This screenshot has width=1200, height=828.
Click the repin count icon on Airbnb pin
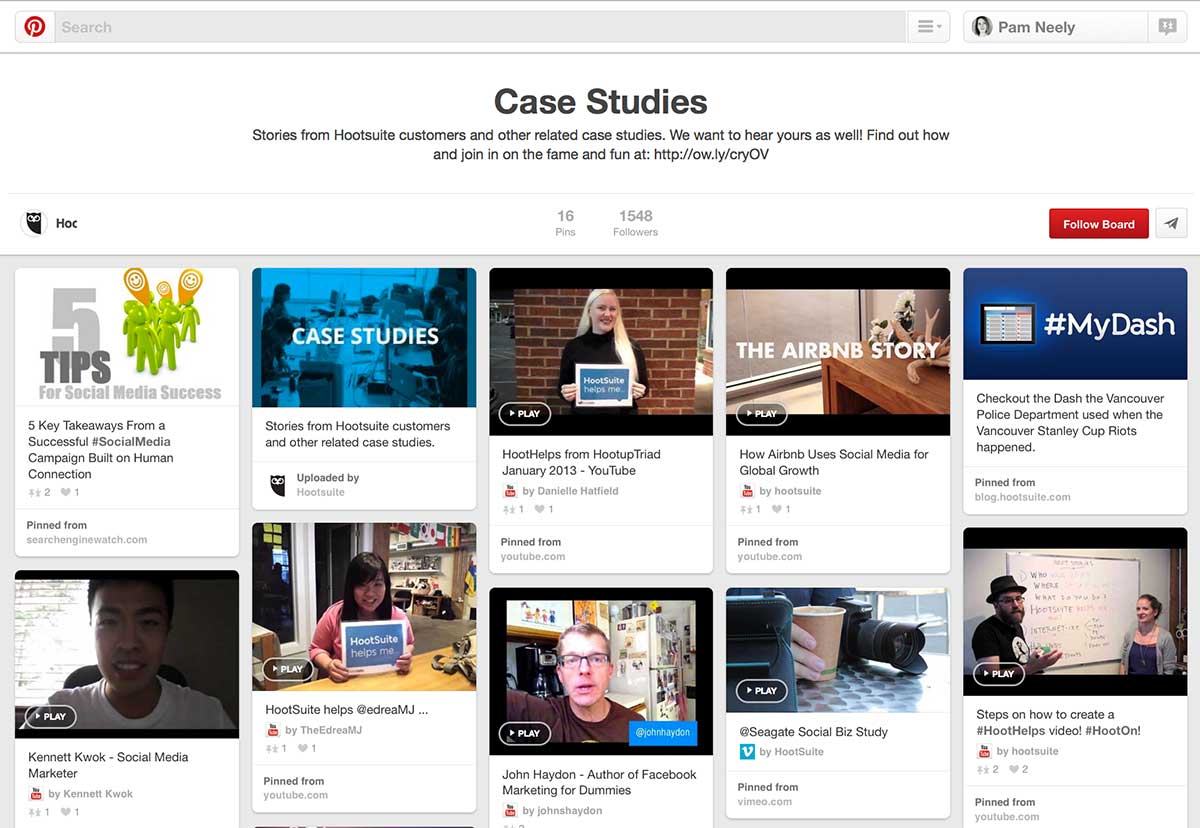(746, 509)
